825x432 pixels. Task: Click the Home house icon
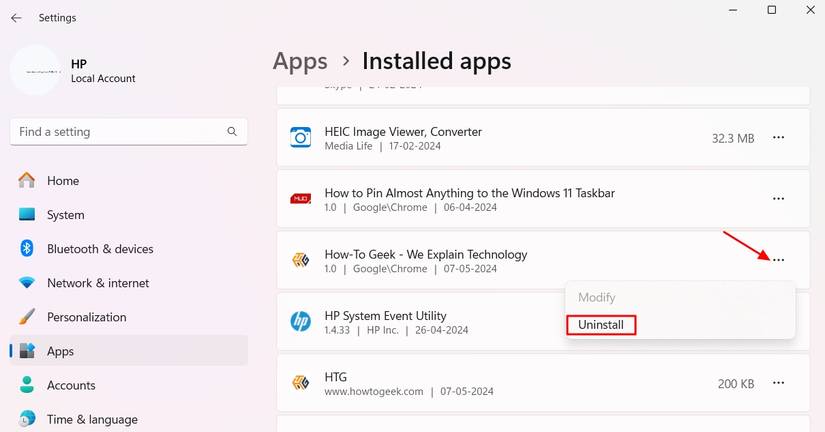(x=27, y=180)
